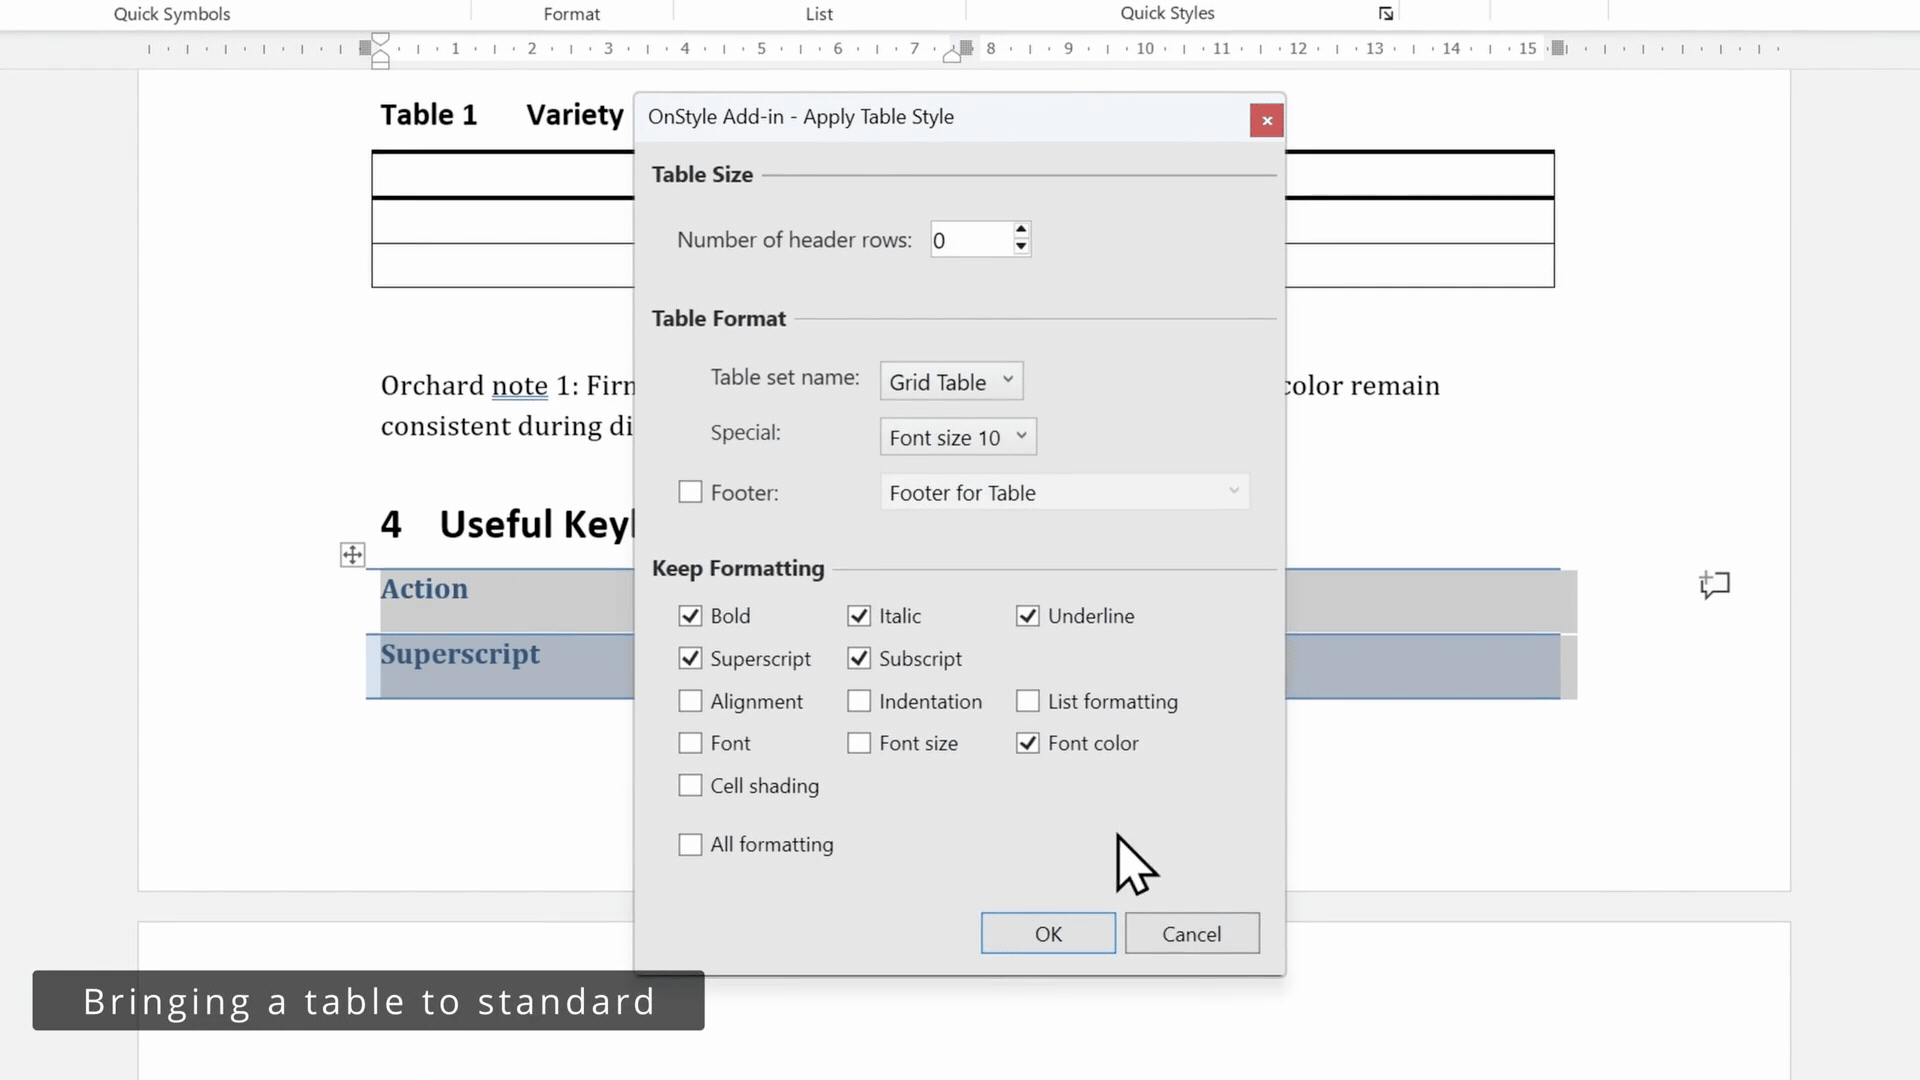Click the Action table header cell
The height and width of the screenshot is (1080, 1920).
[x=424, y=589]
